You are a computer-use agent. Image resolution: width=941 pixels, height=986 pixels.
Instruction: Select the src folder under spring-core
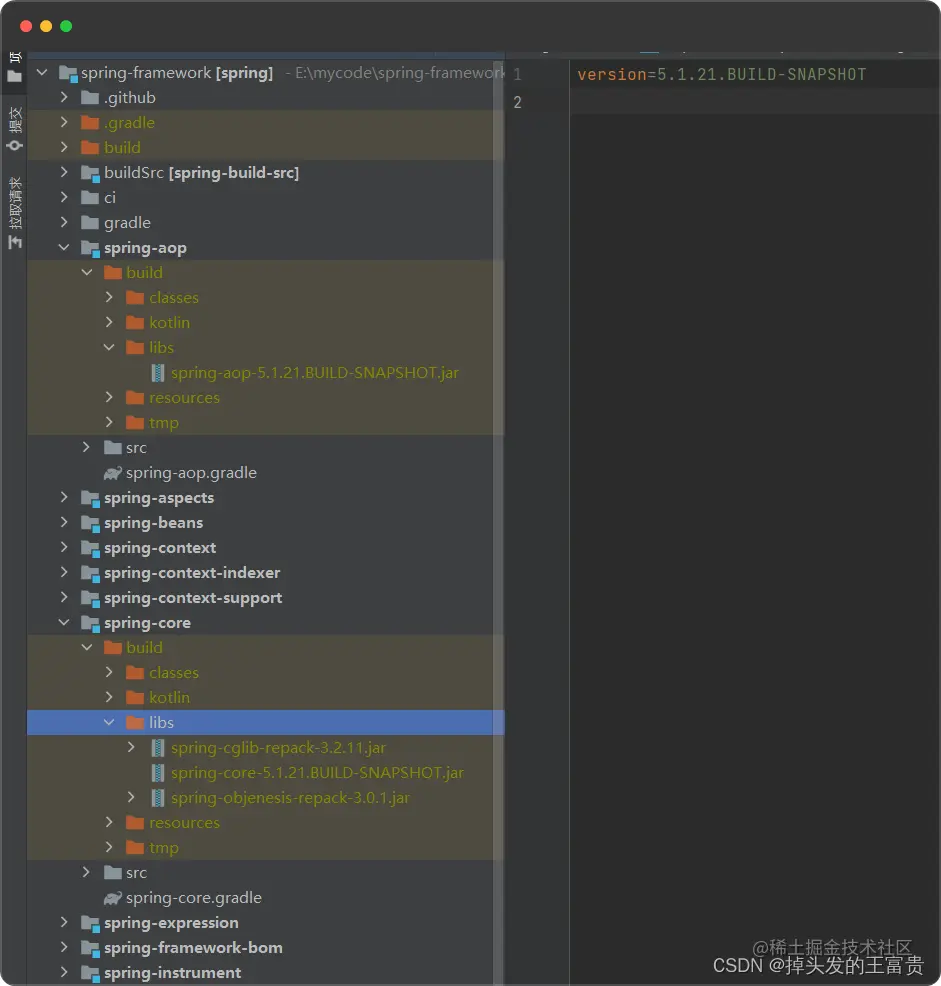[x=136, y=873]
